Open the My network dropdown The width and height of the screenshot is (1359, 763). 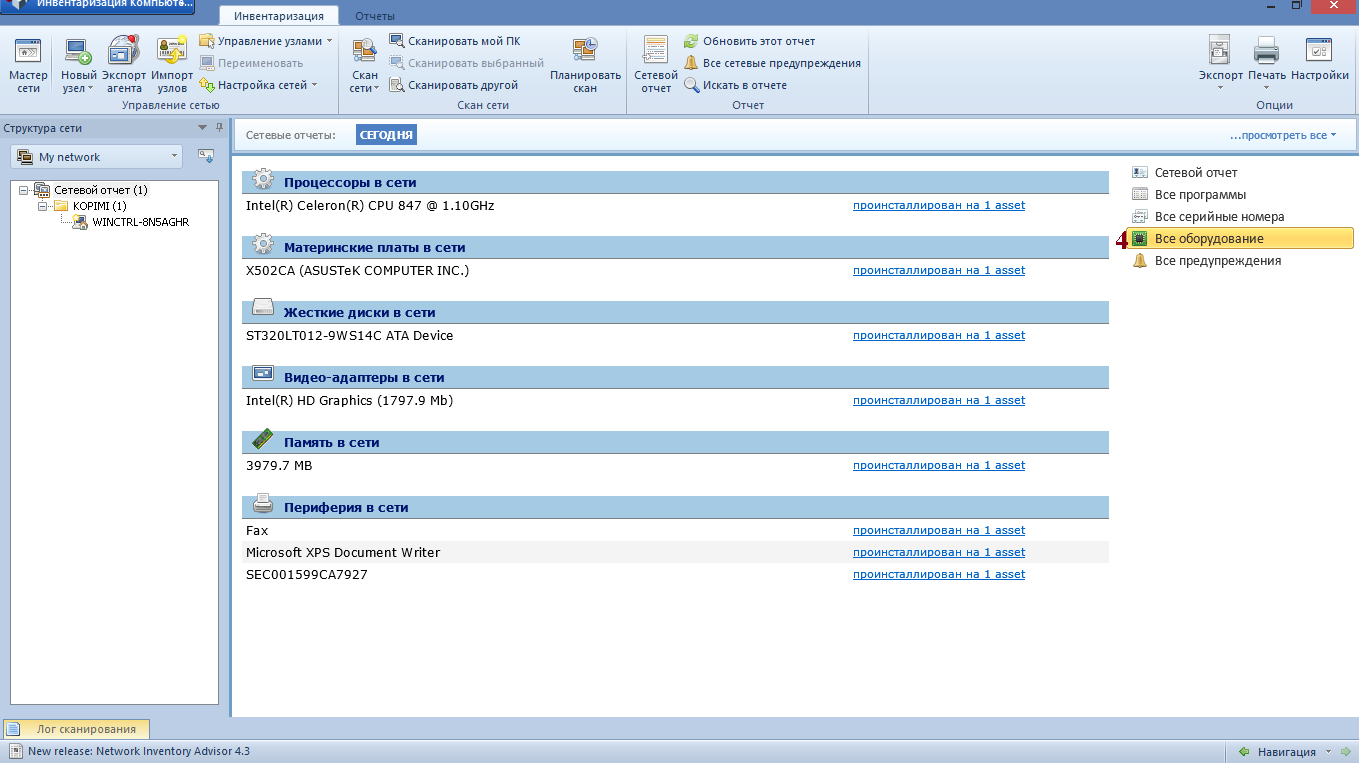(97, 157)
